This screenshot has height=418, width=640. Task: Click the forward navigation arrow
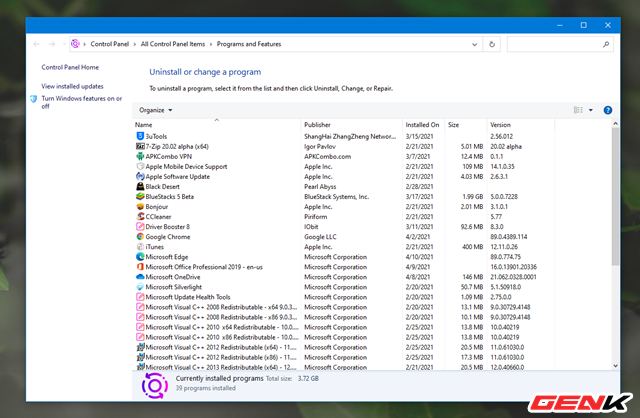(x=52, y=44)
